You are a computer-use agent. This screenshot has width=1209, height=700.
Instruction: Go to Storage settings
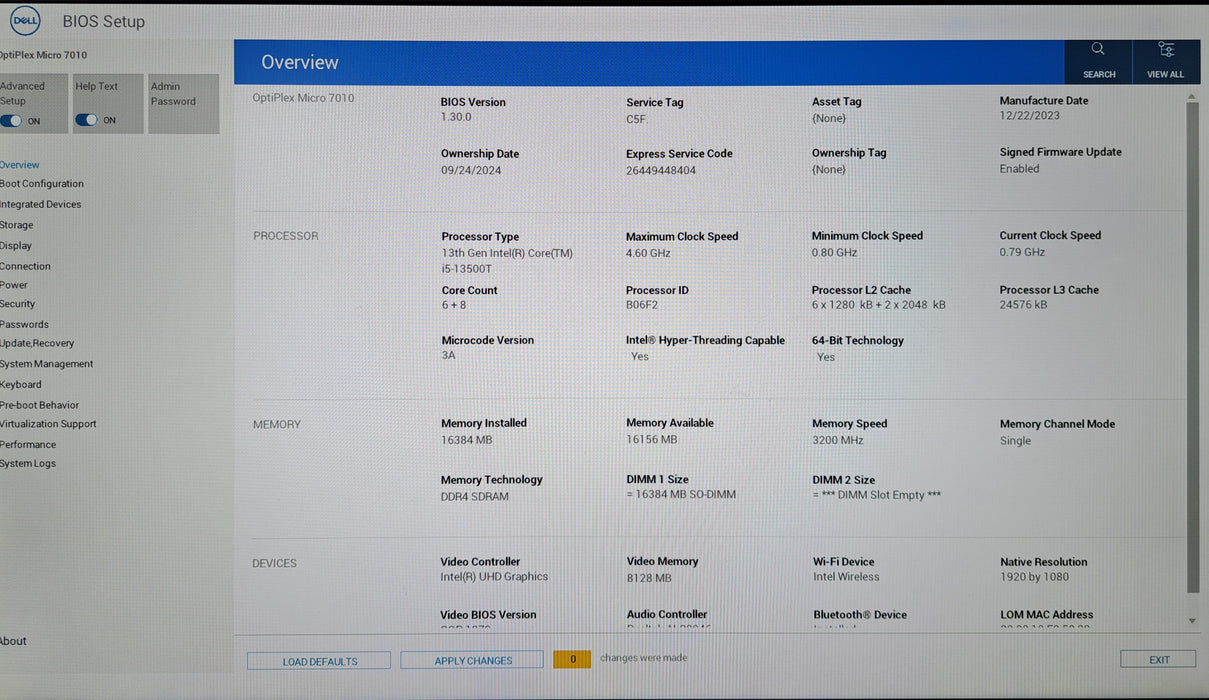coord(17,226)
